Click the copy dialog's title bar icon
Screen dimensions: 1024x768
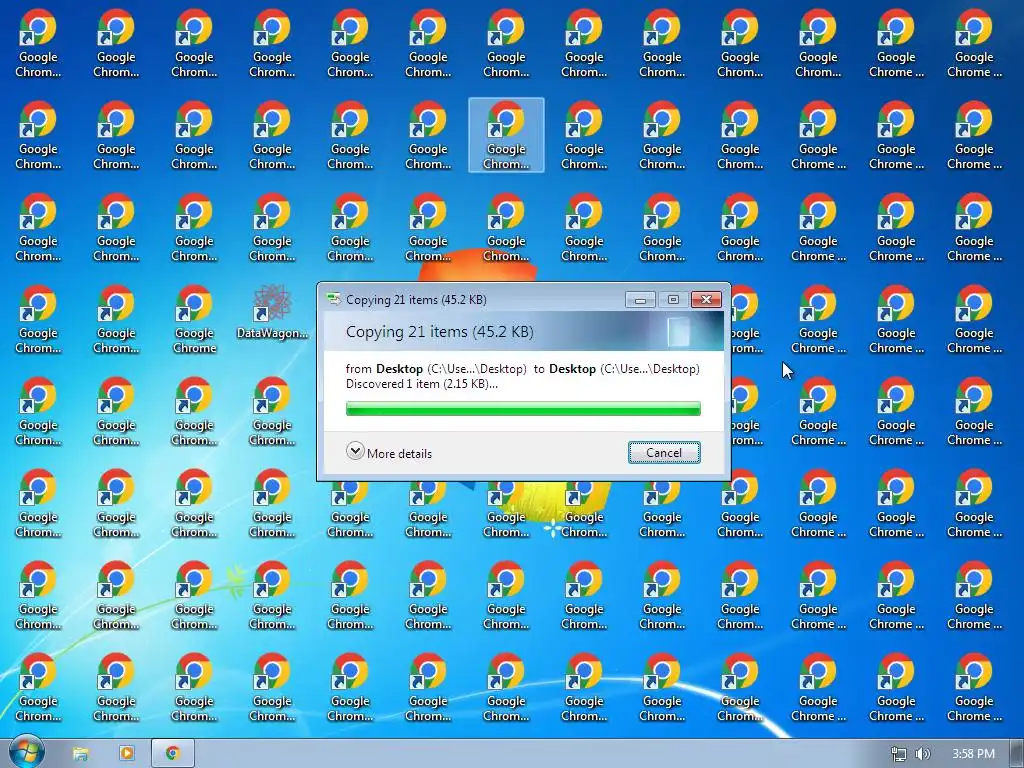(x=334, y=299)
